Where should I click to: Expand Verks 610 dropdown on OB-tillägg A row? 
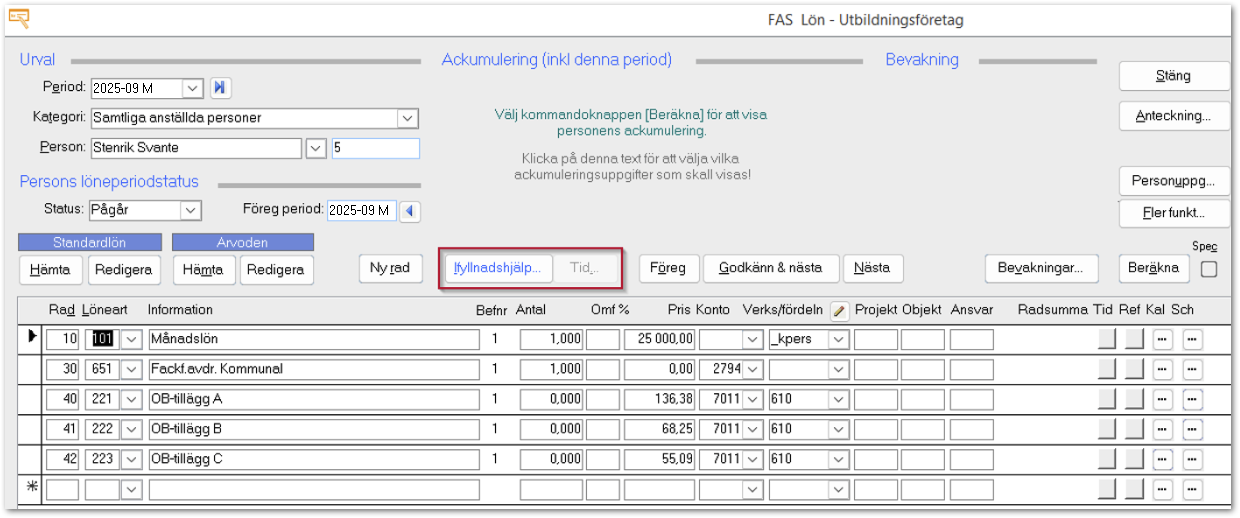(839, 400)
